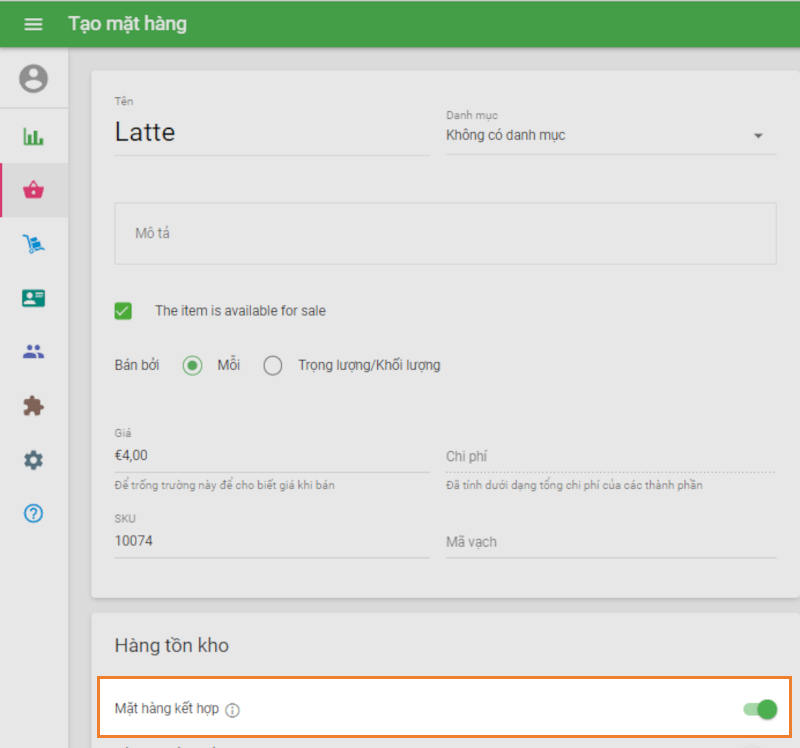Open the hamburger navigation menu
The height and width of the screenshot is (748, 800).
click(x=33, y=24)
